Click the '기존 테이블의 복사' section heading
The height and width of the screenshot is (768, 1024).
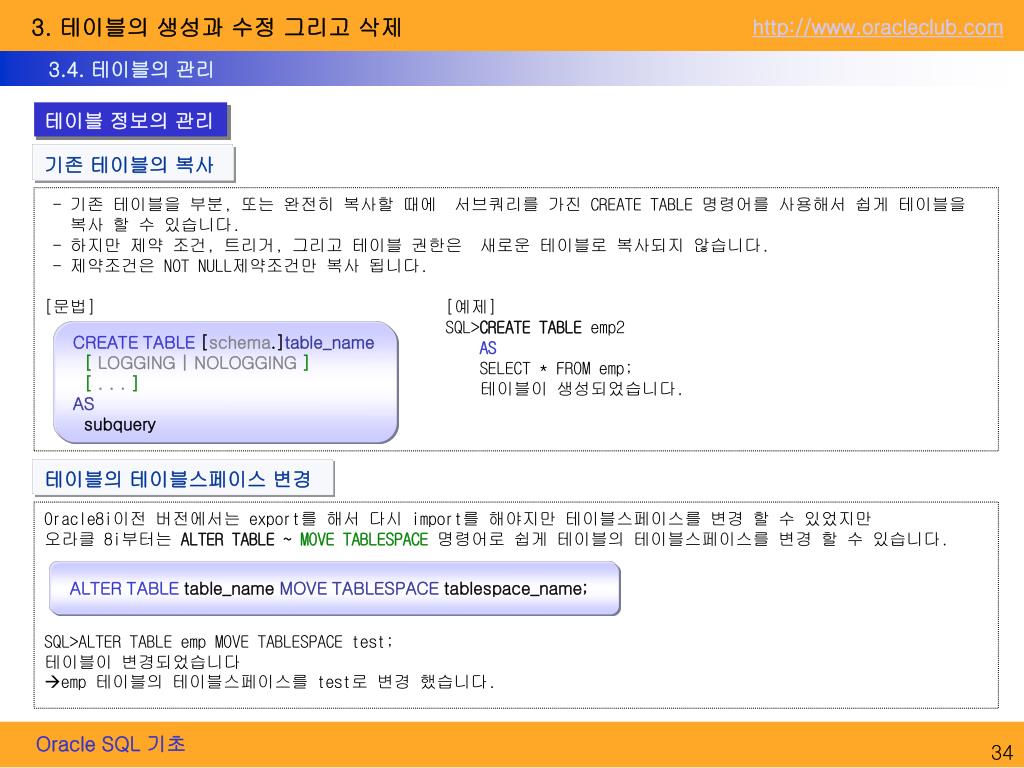coord(133,164)
